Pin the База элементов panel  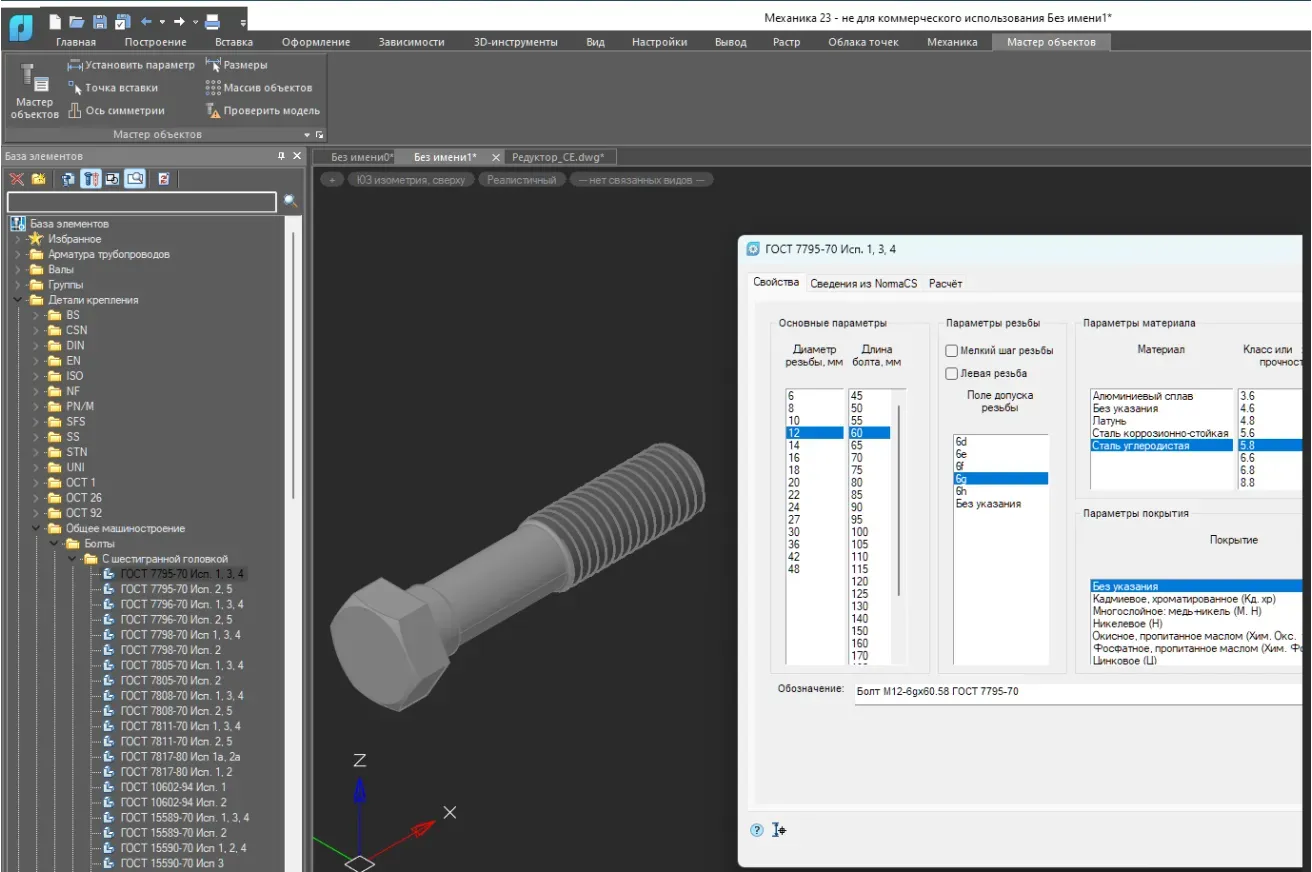pyautogui.click(x=282, y=157)
